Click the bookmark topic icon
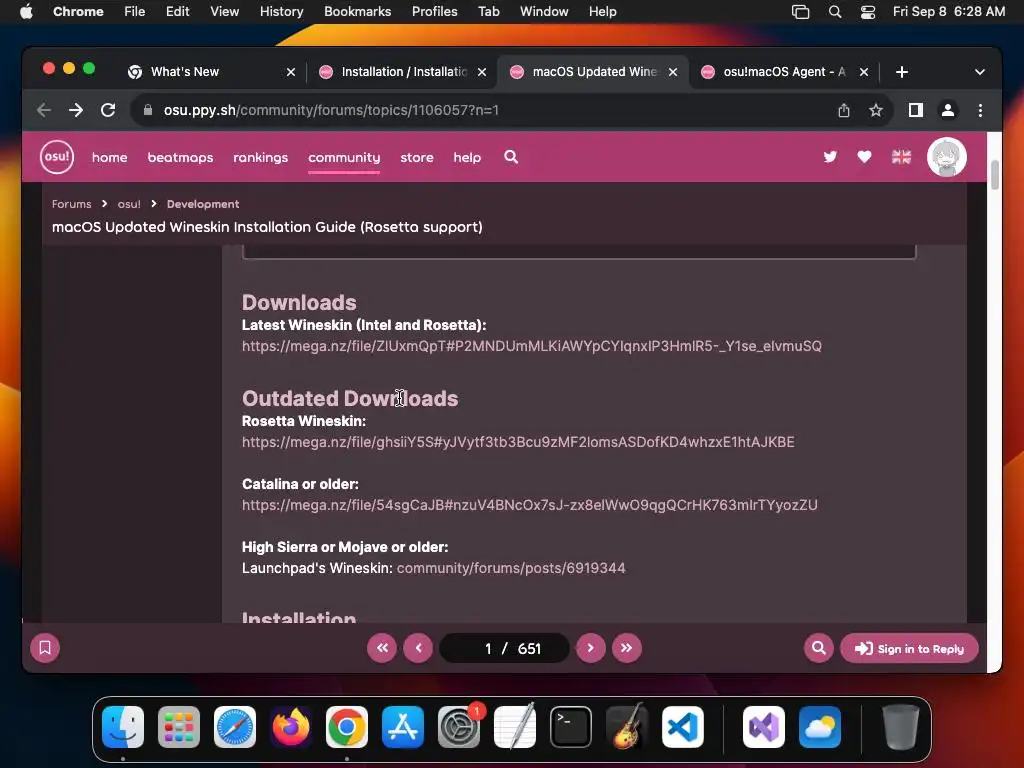 point(45,648)
